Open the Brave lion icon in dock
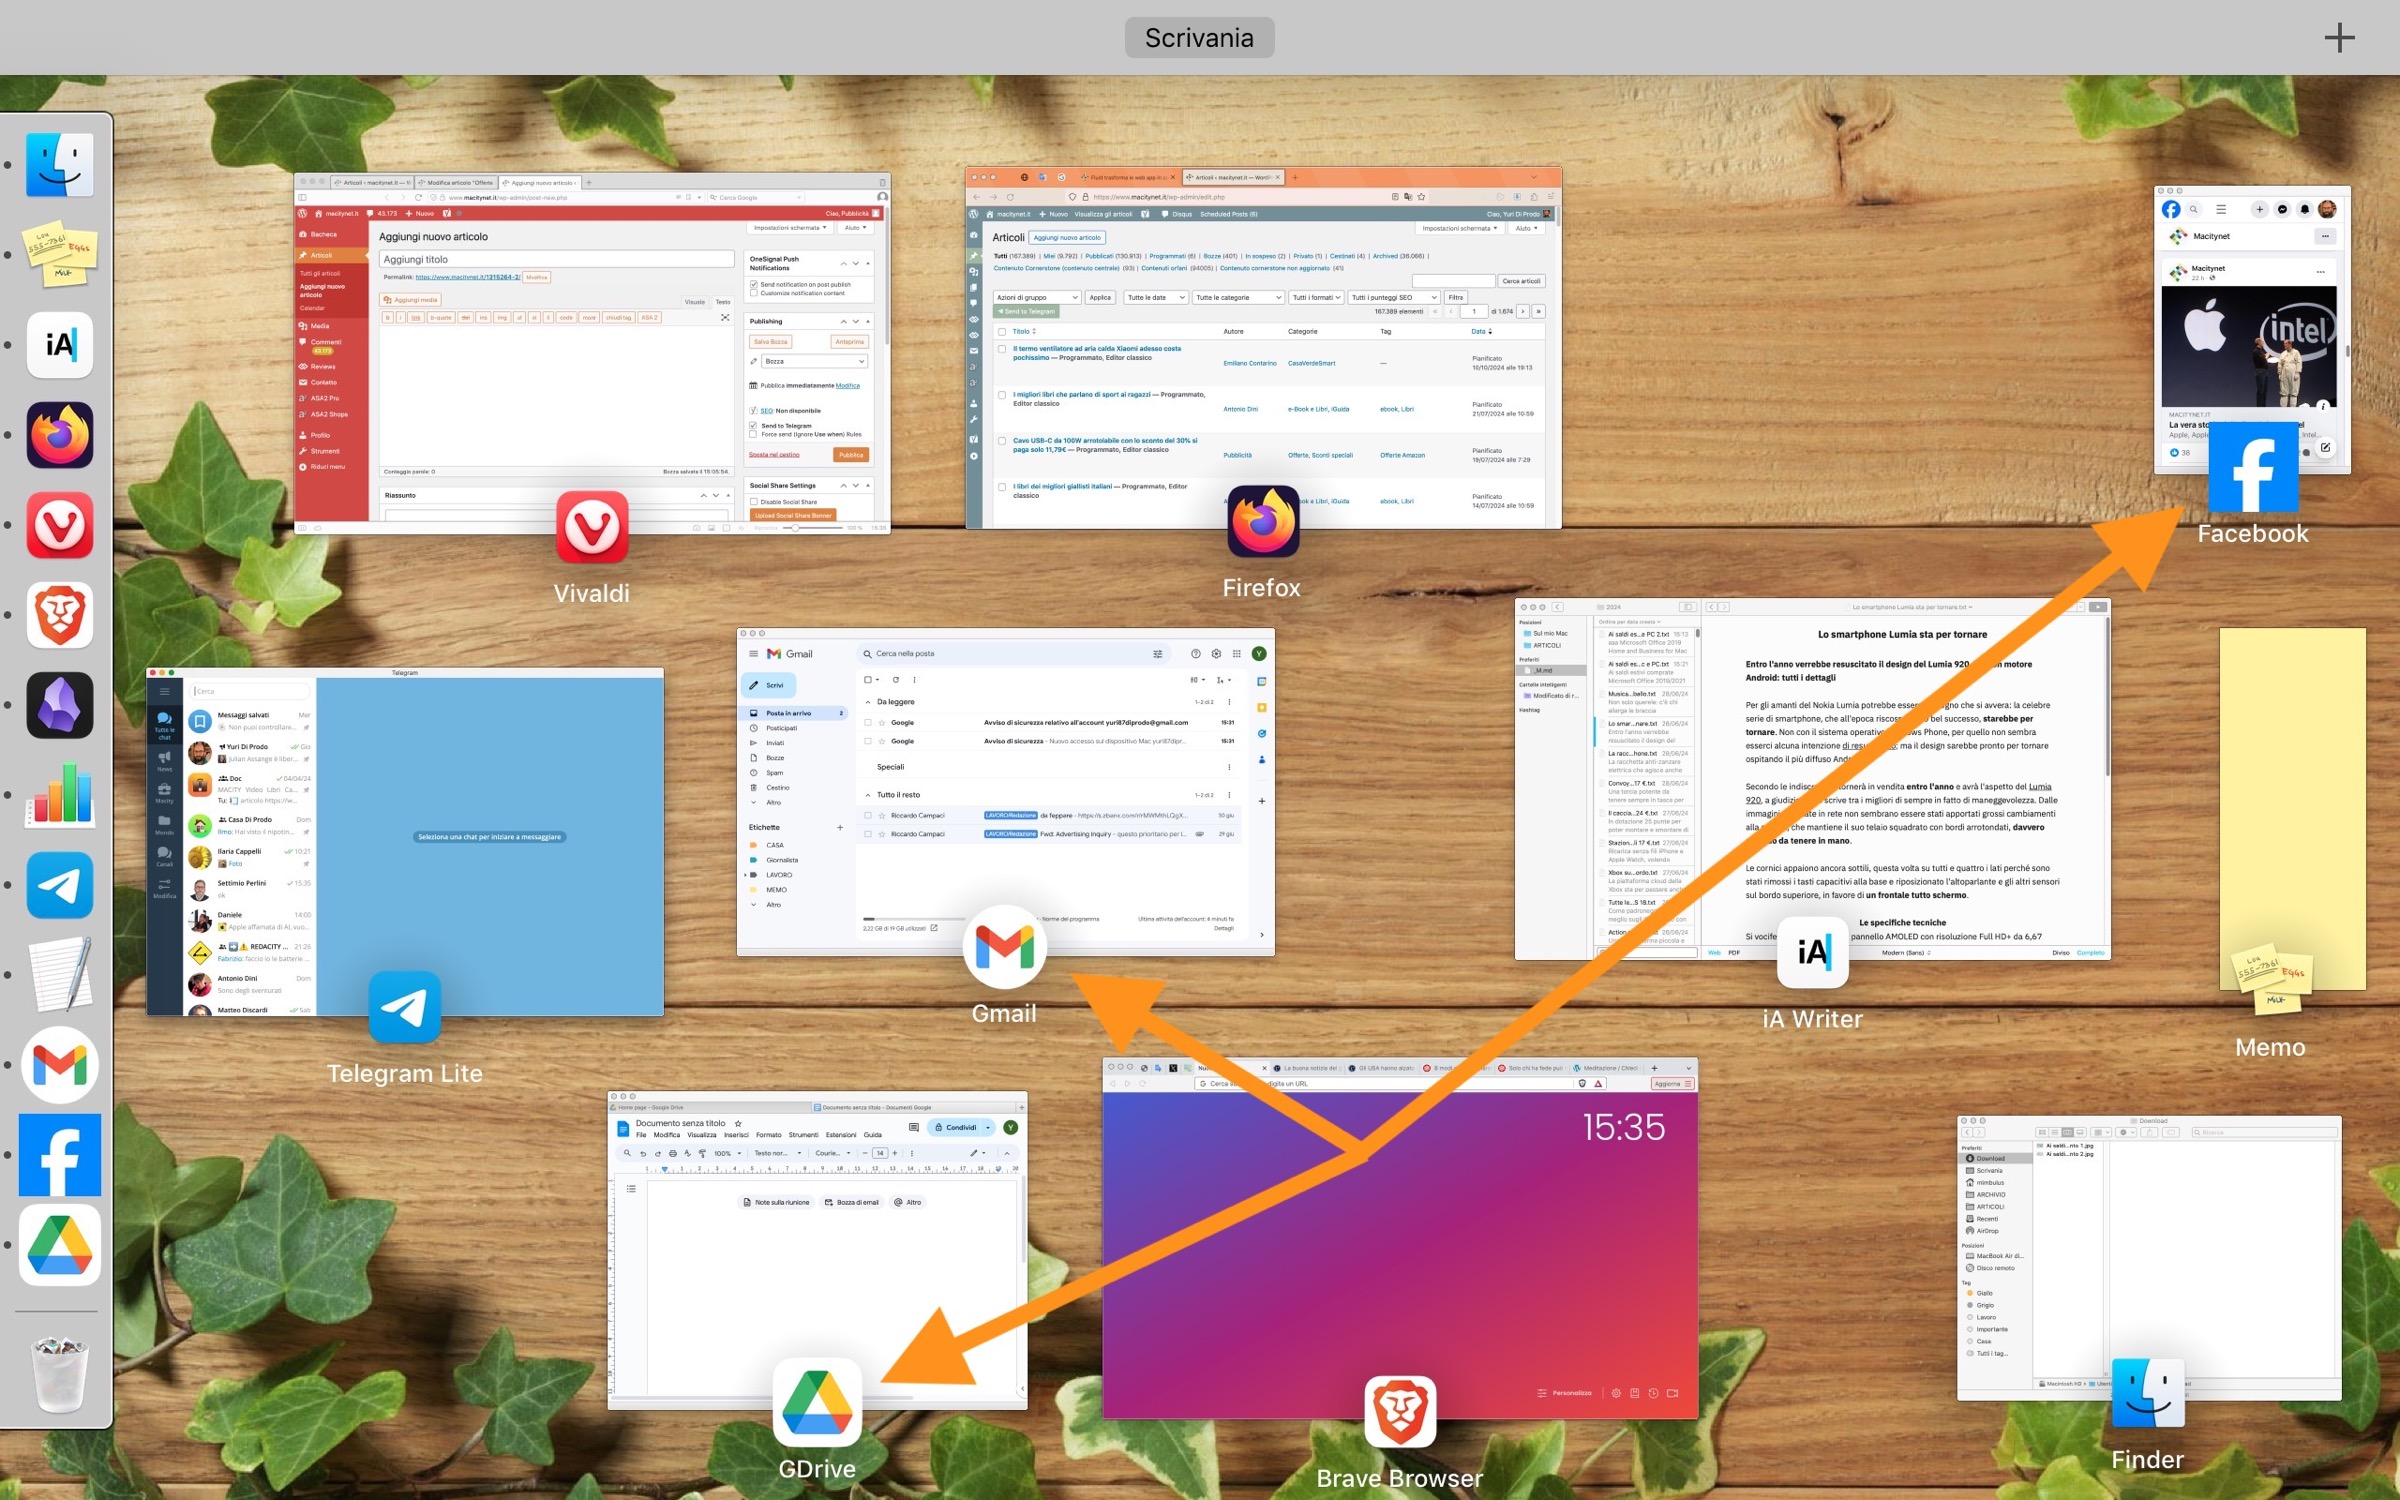The width and height of the screenshot is (2400, 1500). pyautogui.click(x=60, y=615)
